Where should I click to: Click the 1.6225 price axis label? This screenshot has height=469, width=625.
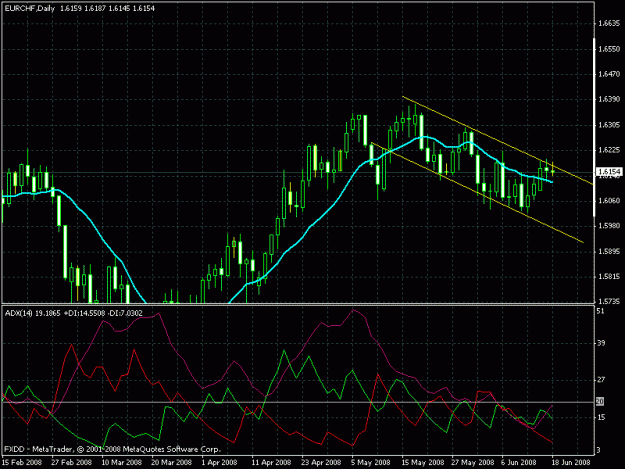coord(610,150)
